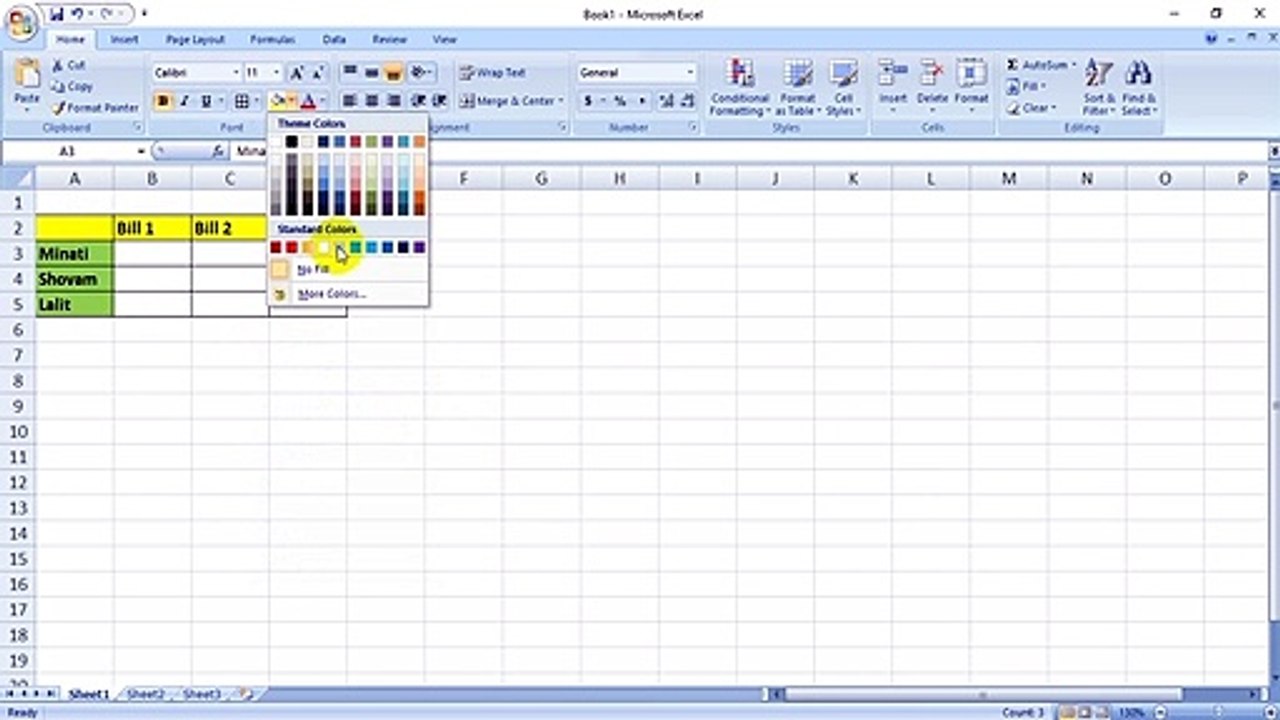
Task: Open Find & Select binoculars
Action: coord(1138,87)
